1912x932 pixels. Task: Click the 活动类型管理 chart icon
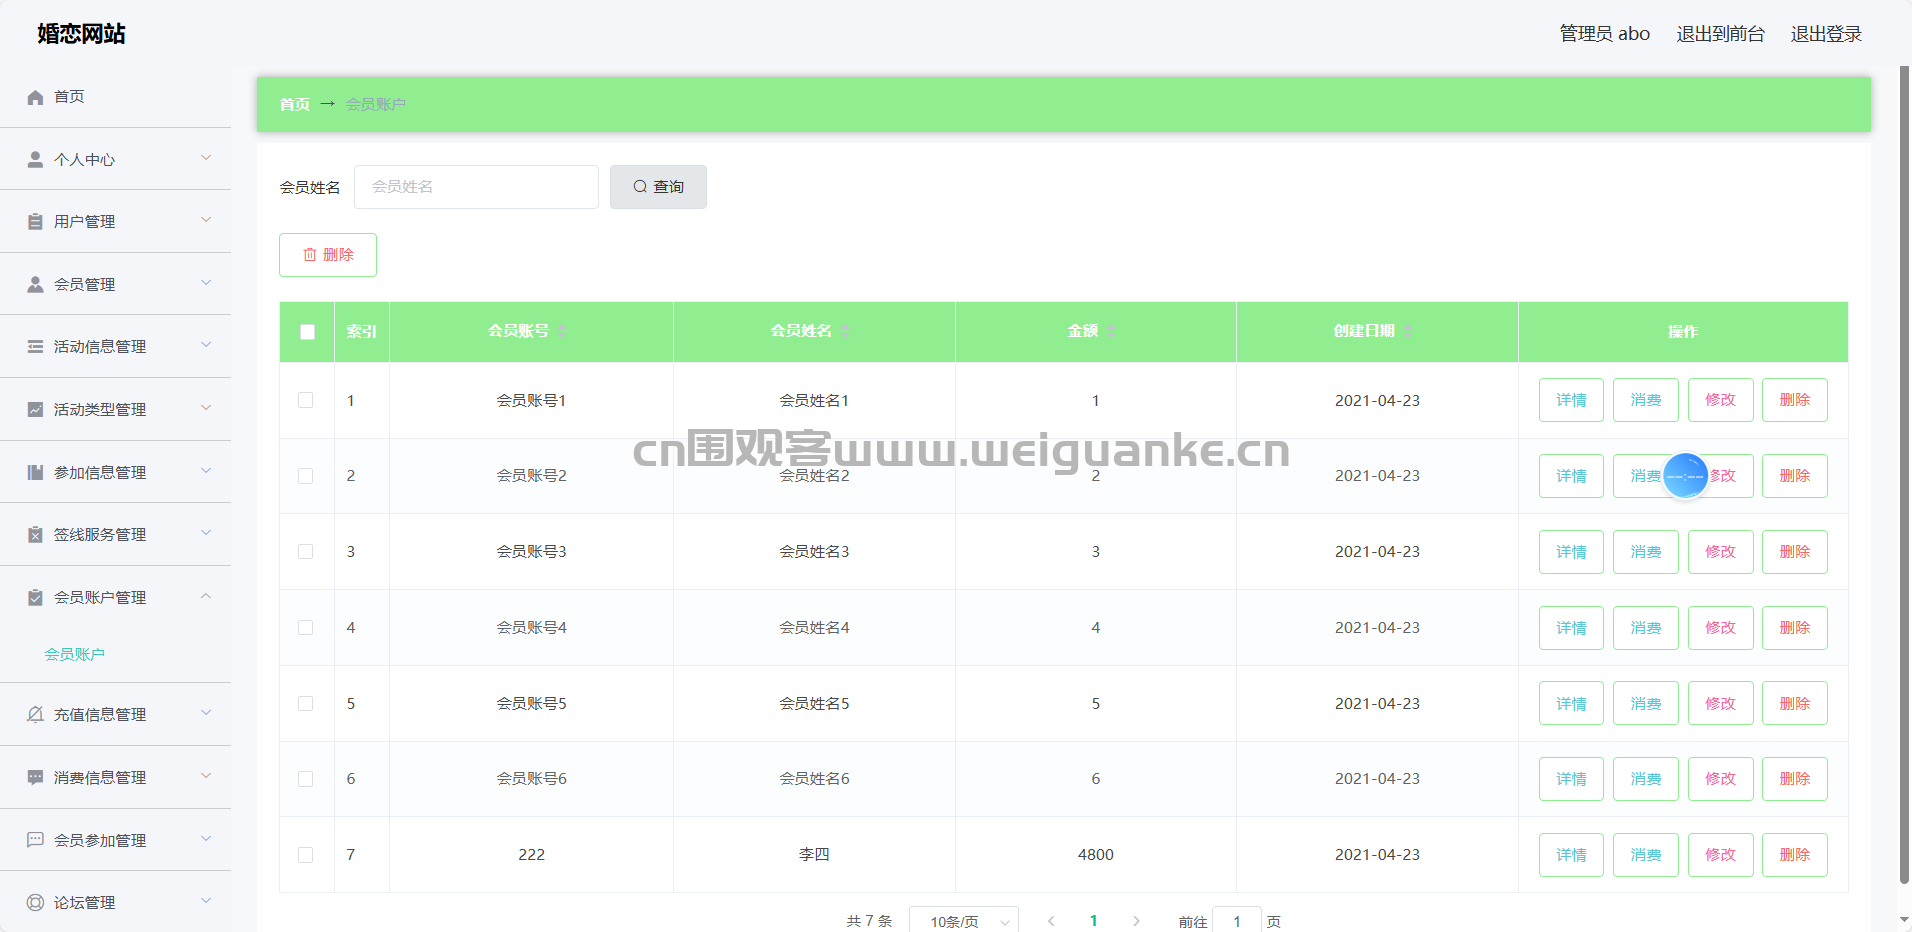point(35,409)
